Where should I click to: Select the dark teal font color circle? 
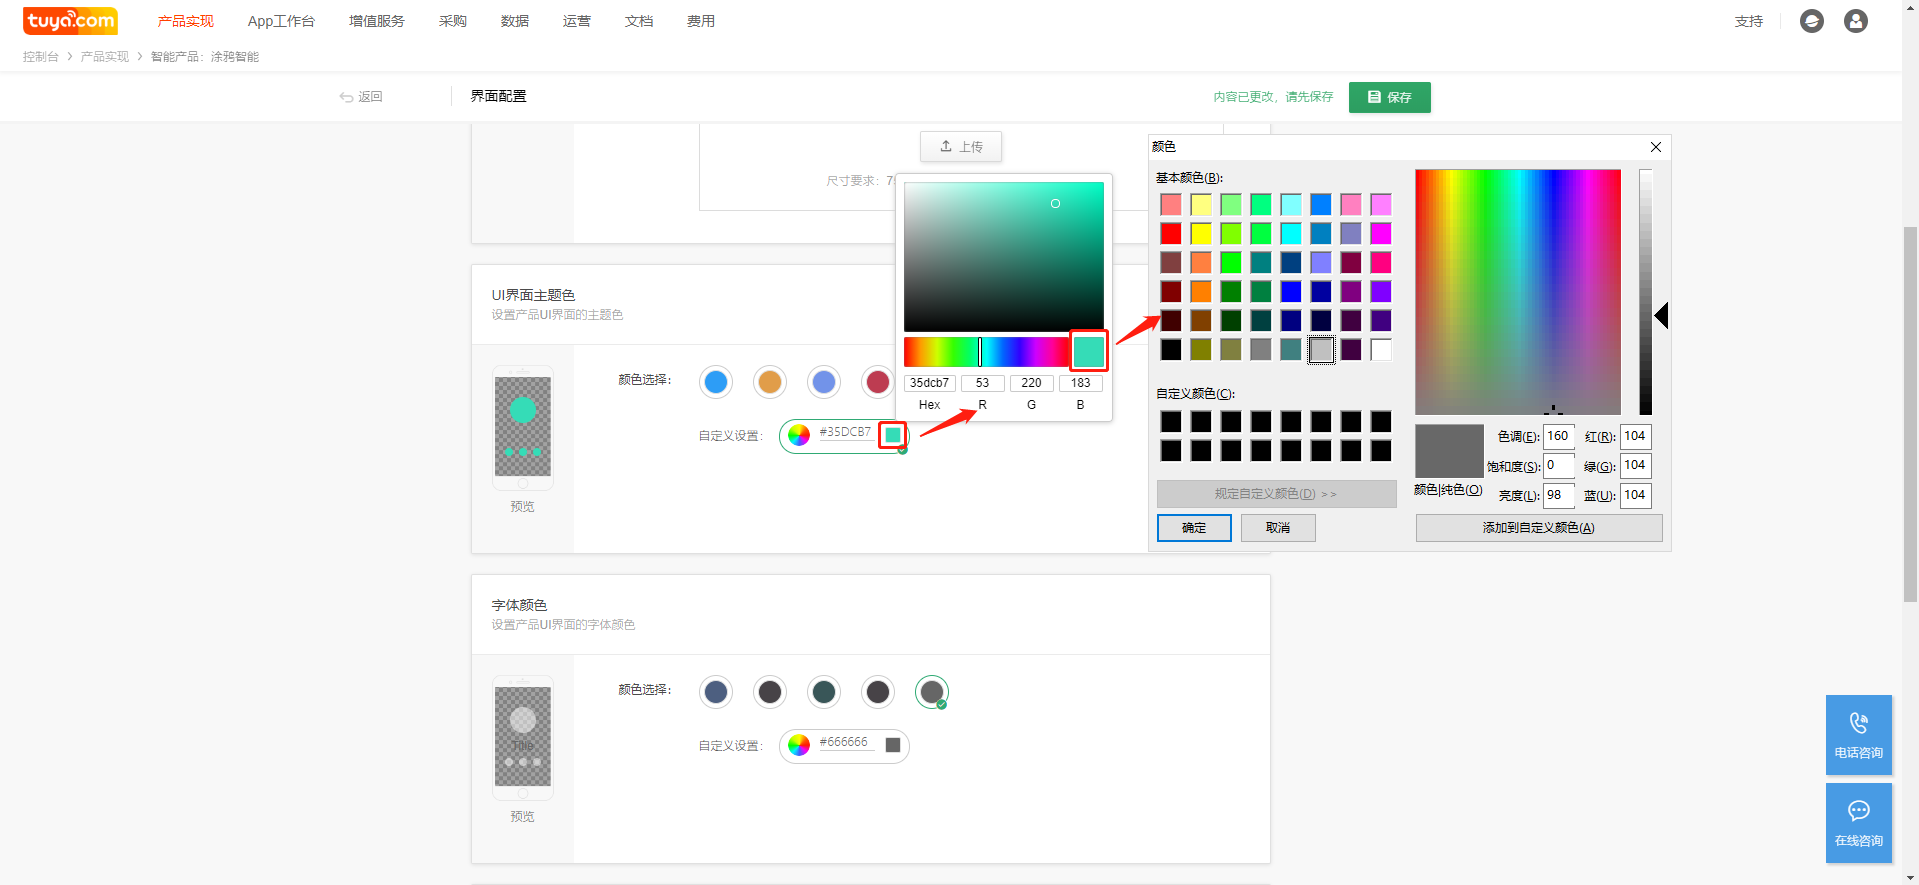824,692
